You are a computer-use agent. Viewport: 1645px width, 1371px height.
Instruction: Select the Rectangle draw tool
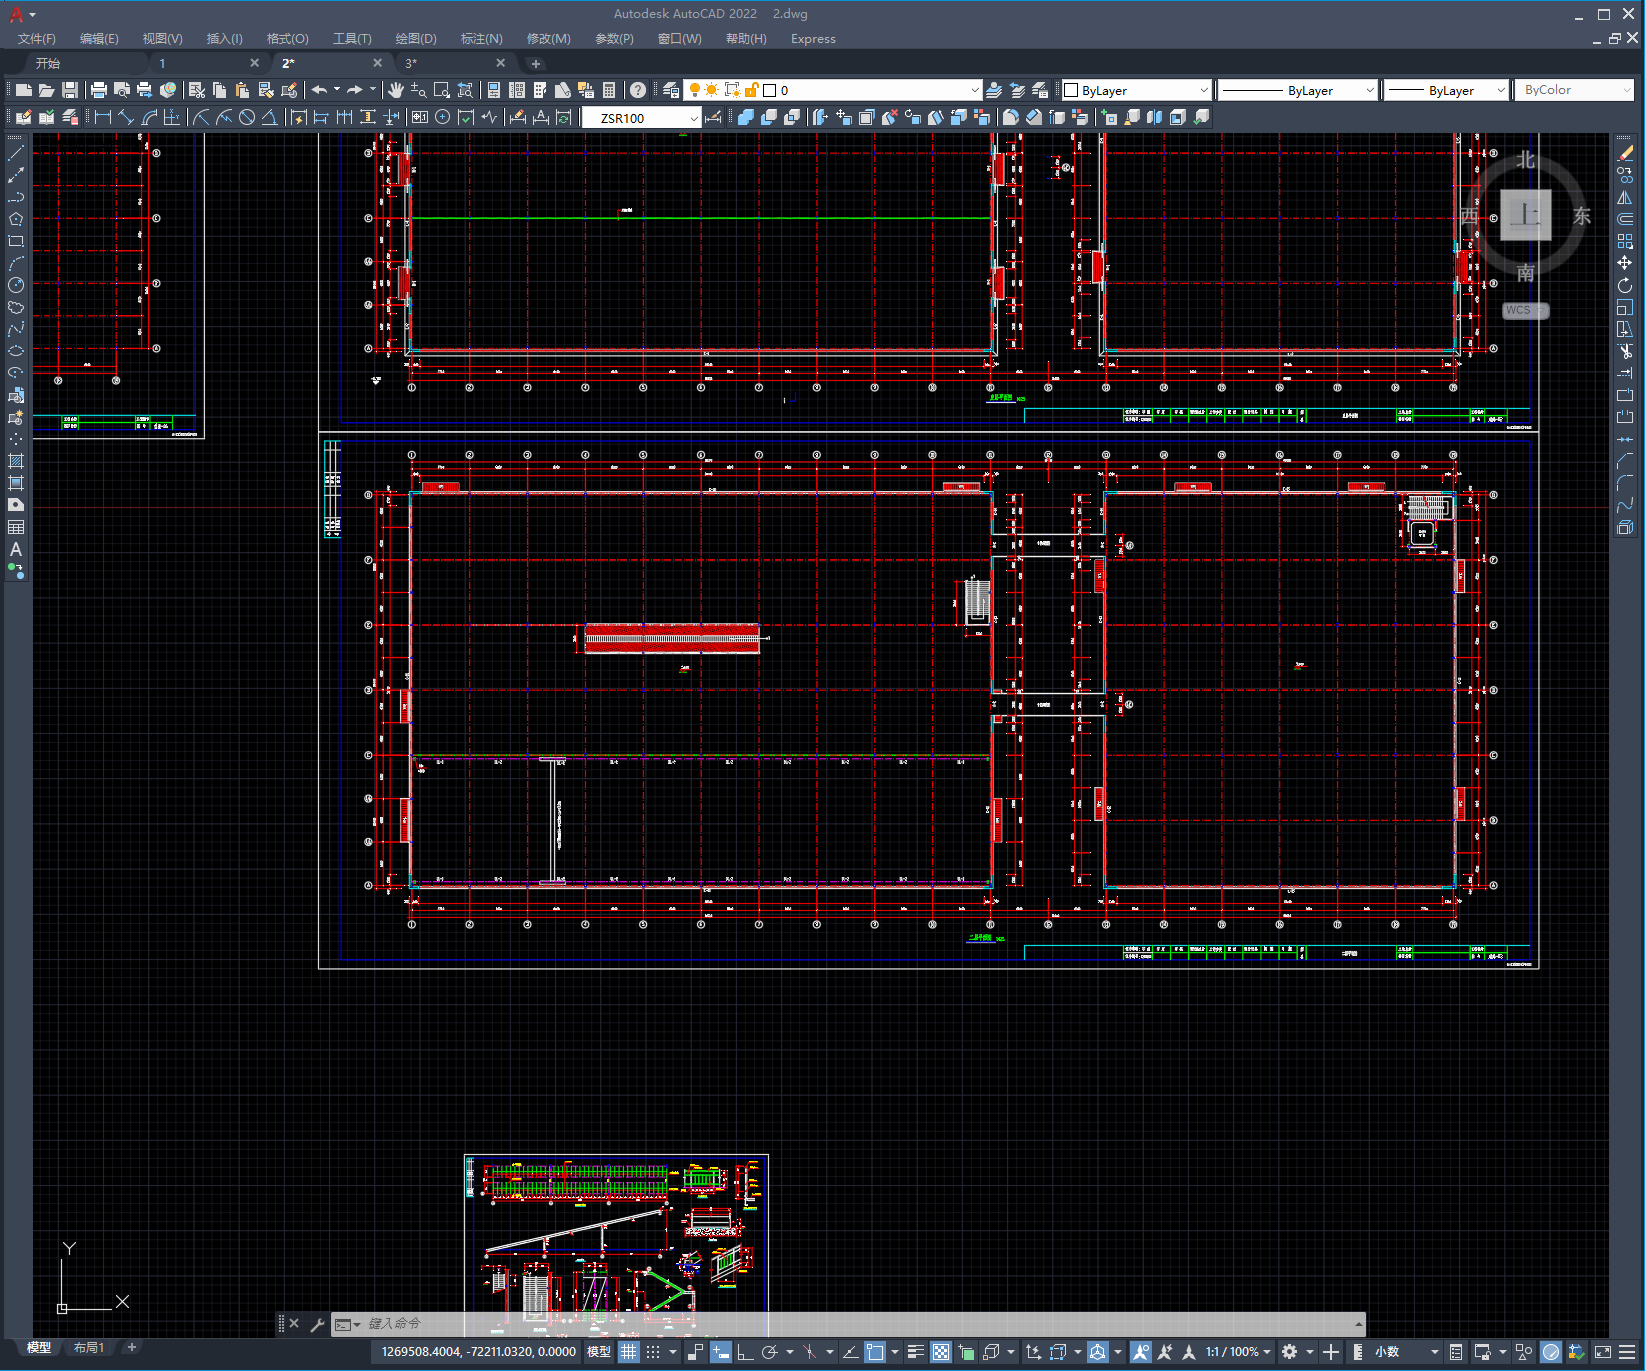point(16,241)
